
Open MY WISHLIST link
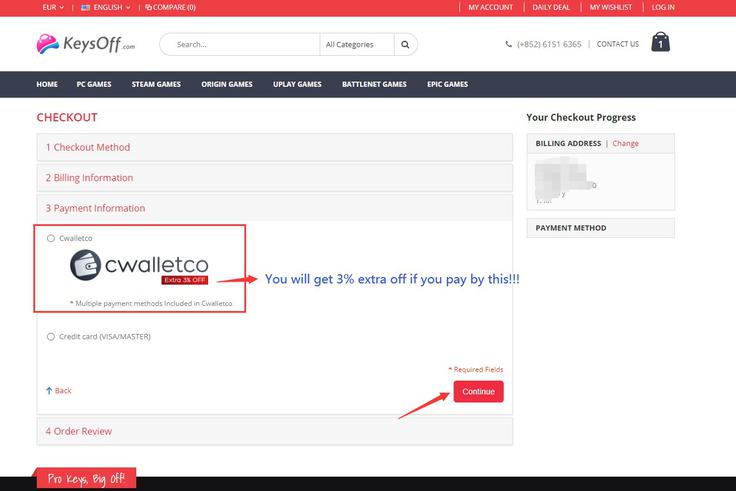point(611,7)
